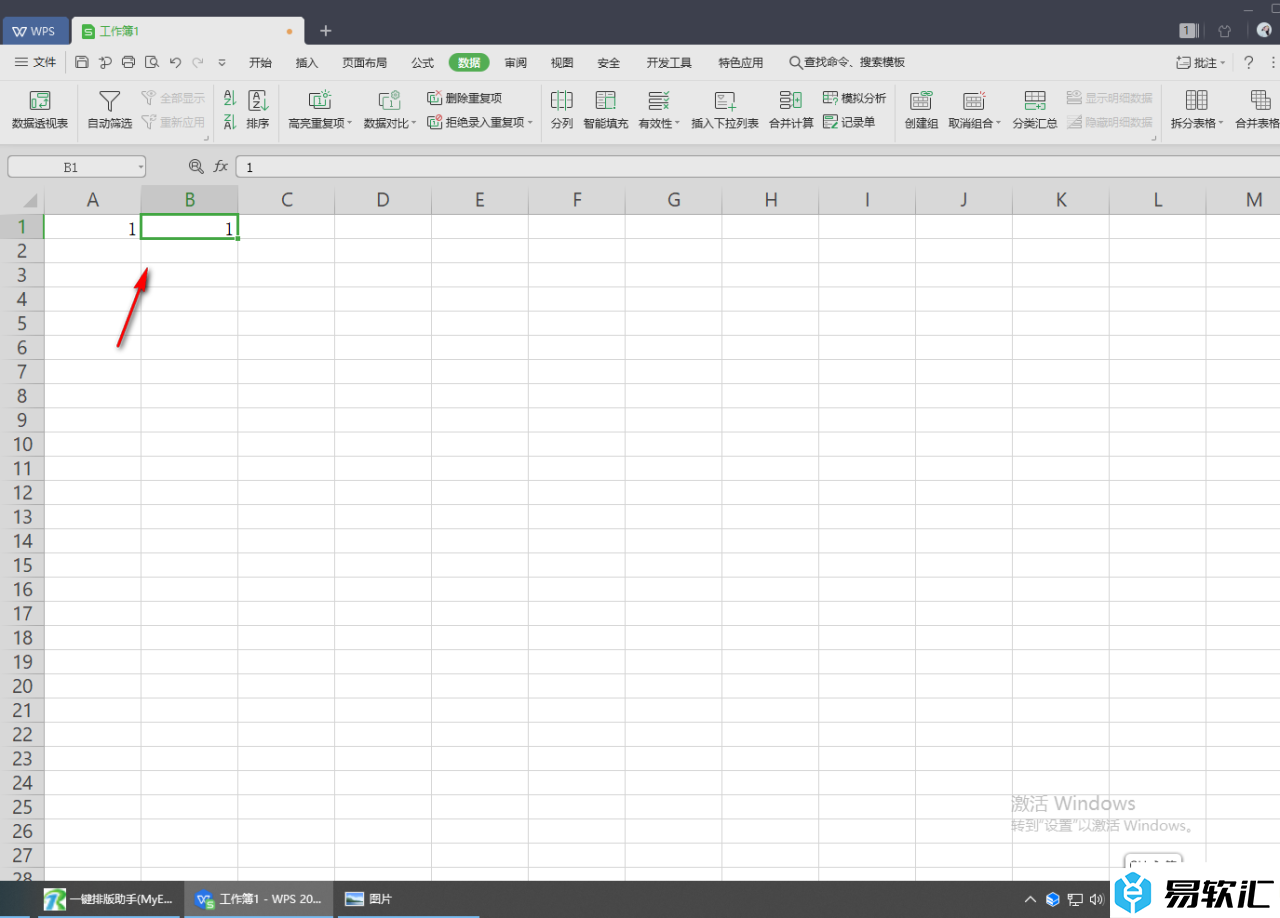The width and height of the screenshot is (1280, 918).
Task: Click the zoom magnifier icon beside fx
Action: click(196, 167)
